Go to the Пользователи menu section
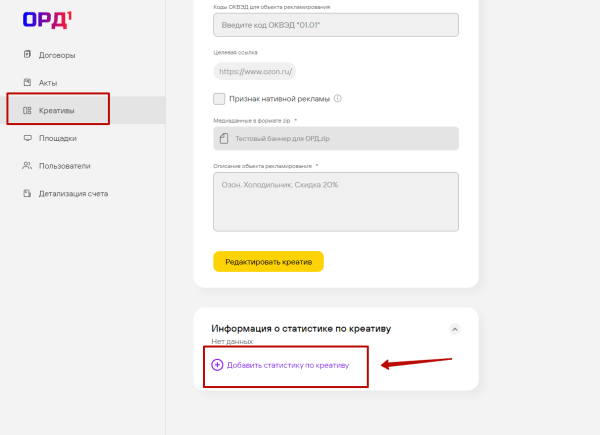 tap(65, 166)
